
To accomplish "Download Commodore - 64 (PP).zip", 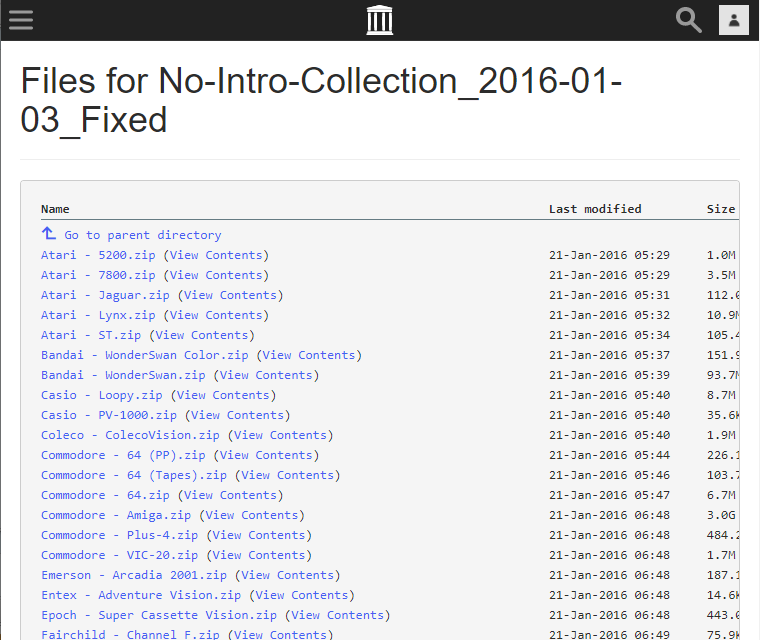I will pos(123,455).
